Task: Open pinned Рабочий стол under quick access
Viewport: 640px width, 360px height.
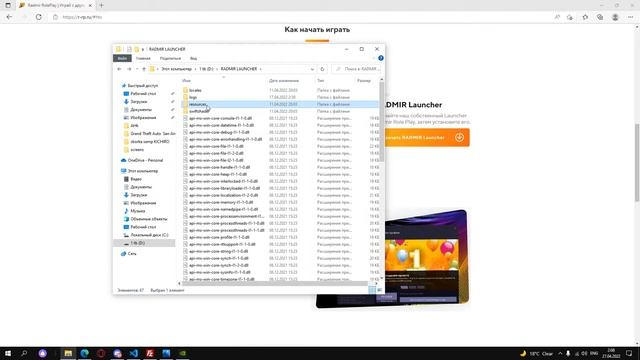Action: point(143,93)
